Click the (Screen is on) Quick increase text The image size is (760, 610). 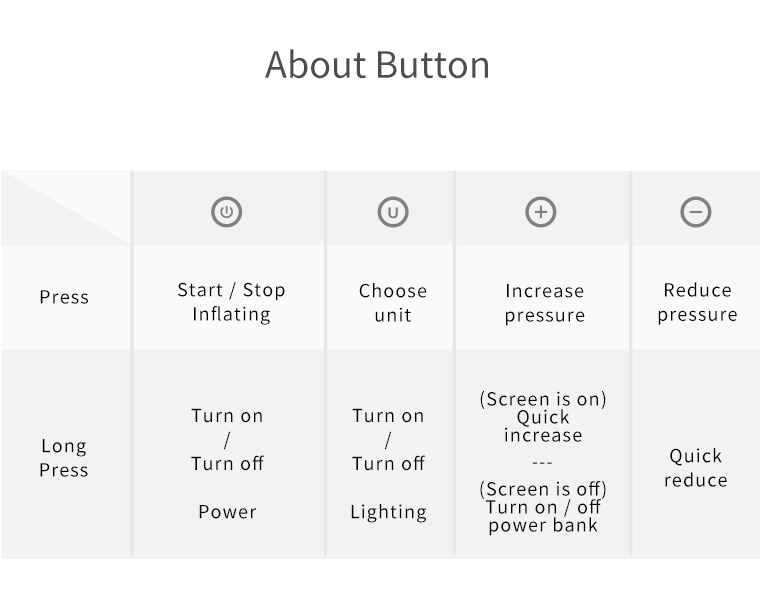coord(543,417)
